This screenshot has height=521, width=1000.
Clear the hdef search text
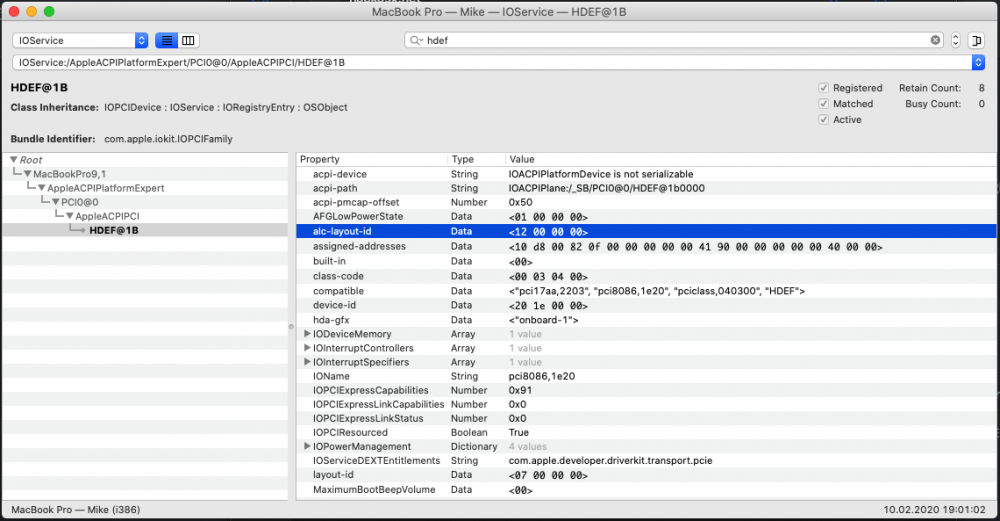pos(935,40)
